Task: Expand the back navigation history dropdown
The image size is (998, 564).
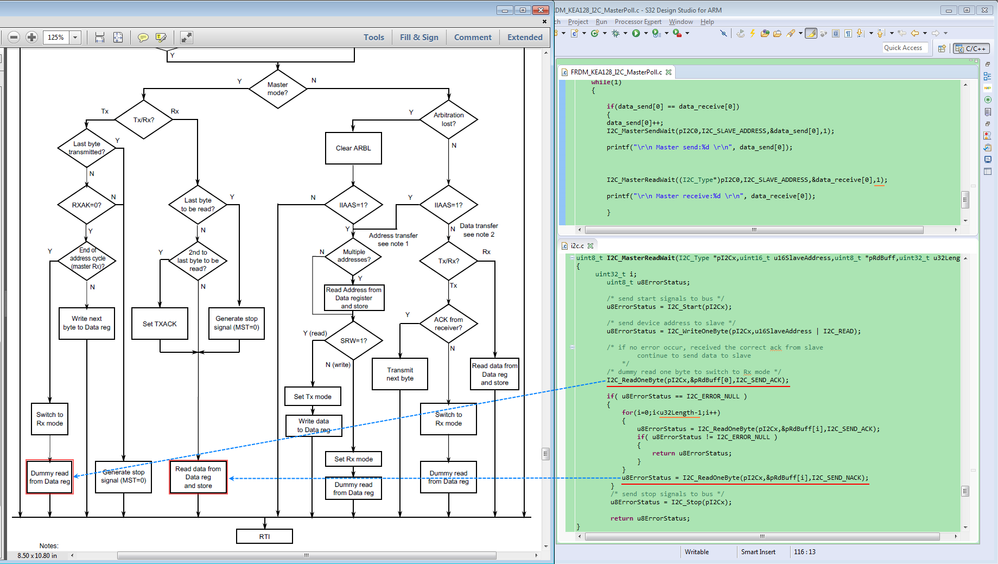Action: (x=924, y=33)
